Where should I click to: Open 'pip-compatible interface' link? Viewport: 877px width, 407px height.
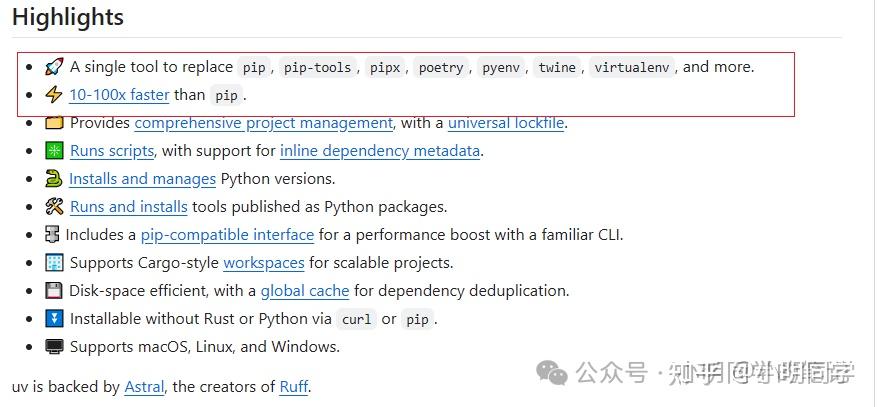(x=227, y=235)
